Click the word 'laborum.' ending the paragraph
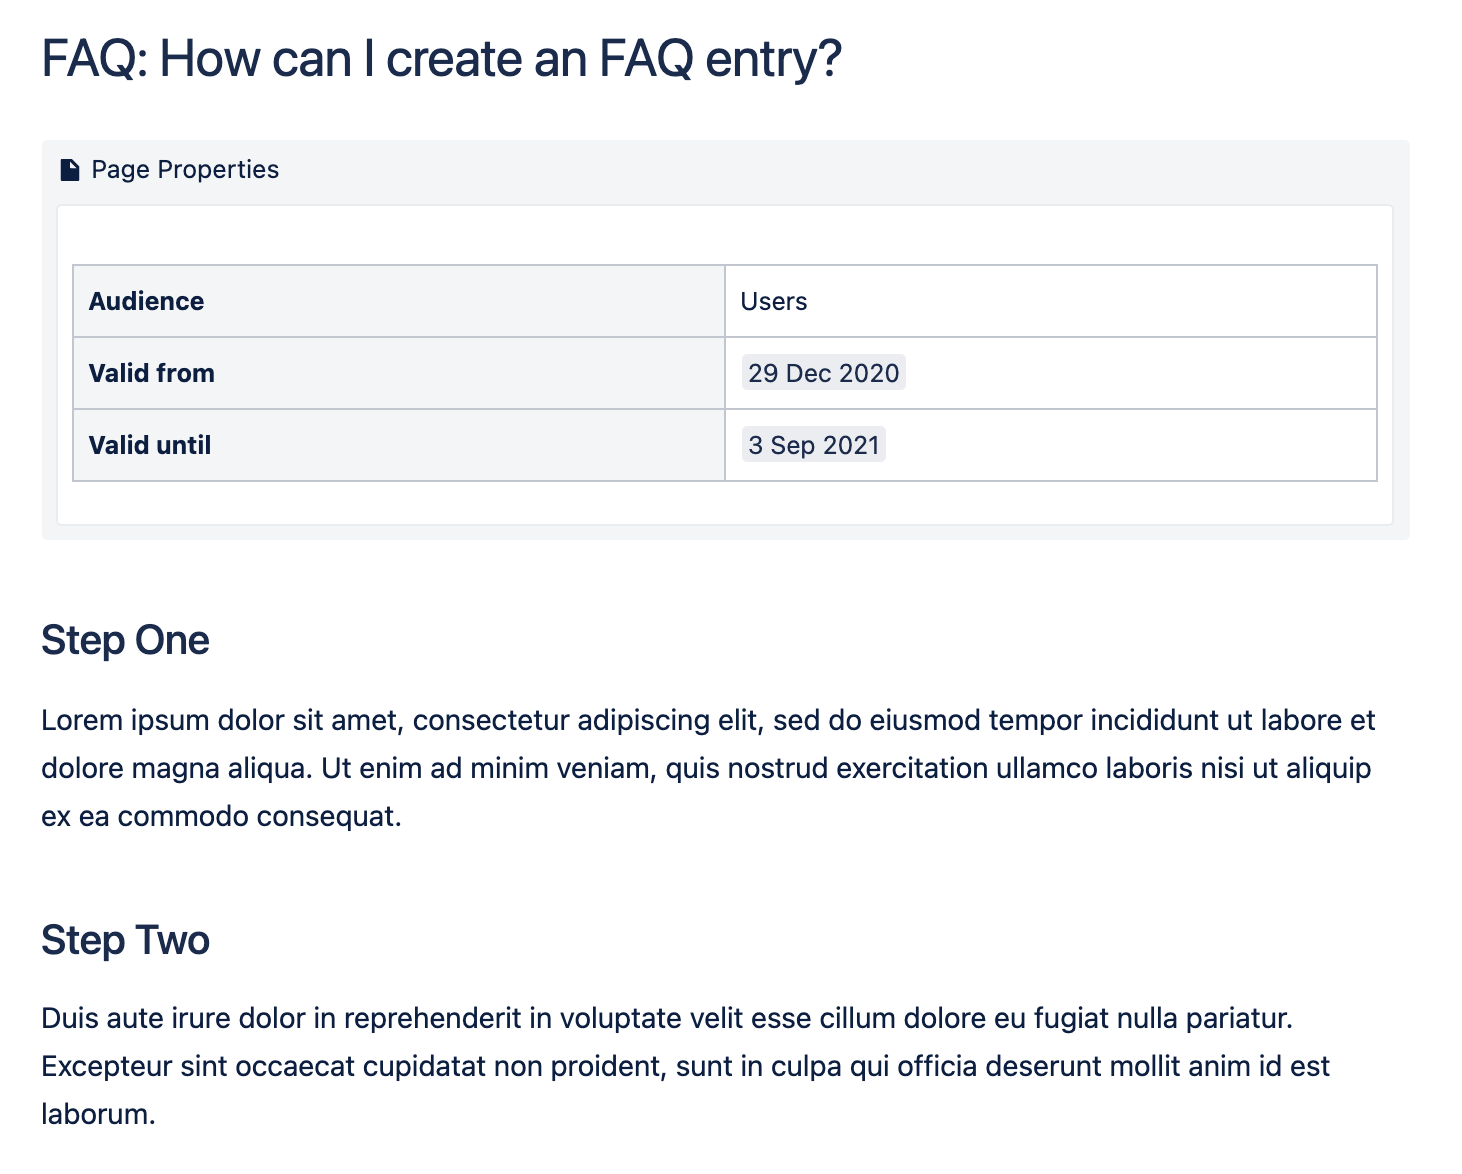This screenshot has width=1462, height=1174. click(x=98, y=1114)
